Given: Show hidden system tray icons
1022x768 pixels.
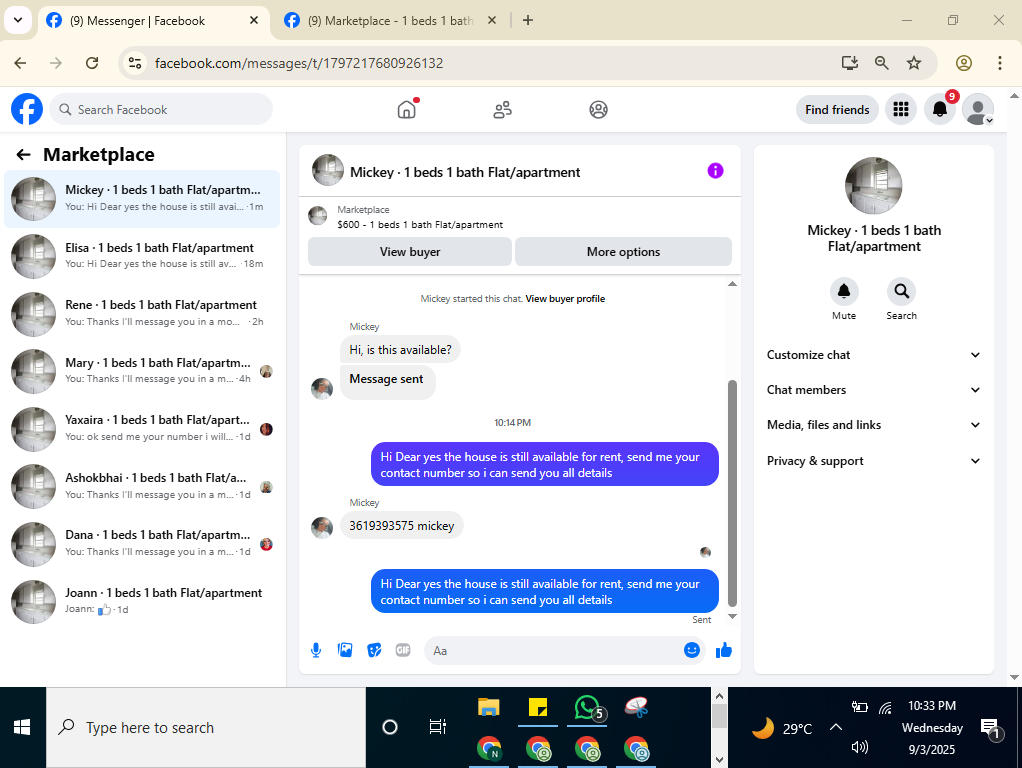Looking at the screenshot, I should 836,727.
